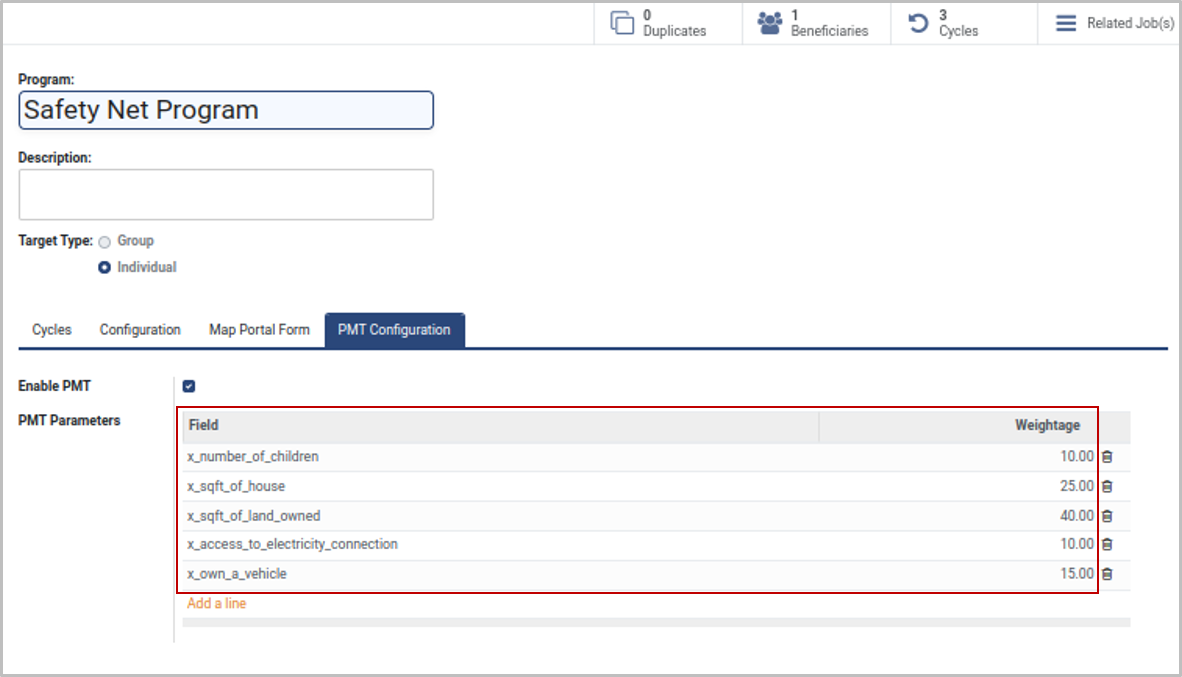Uncheck the Enable PMT checkbox
Image resolution: width=1182 pixels, height=677 pixels.
pyautogui.click(x=189, y=387)
